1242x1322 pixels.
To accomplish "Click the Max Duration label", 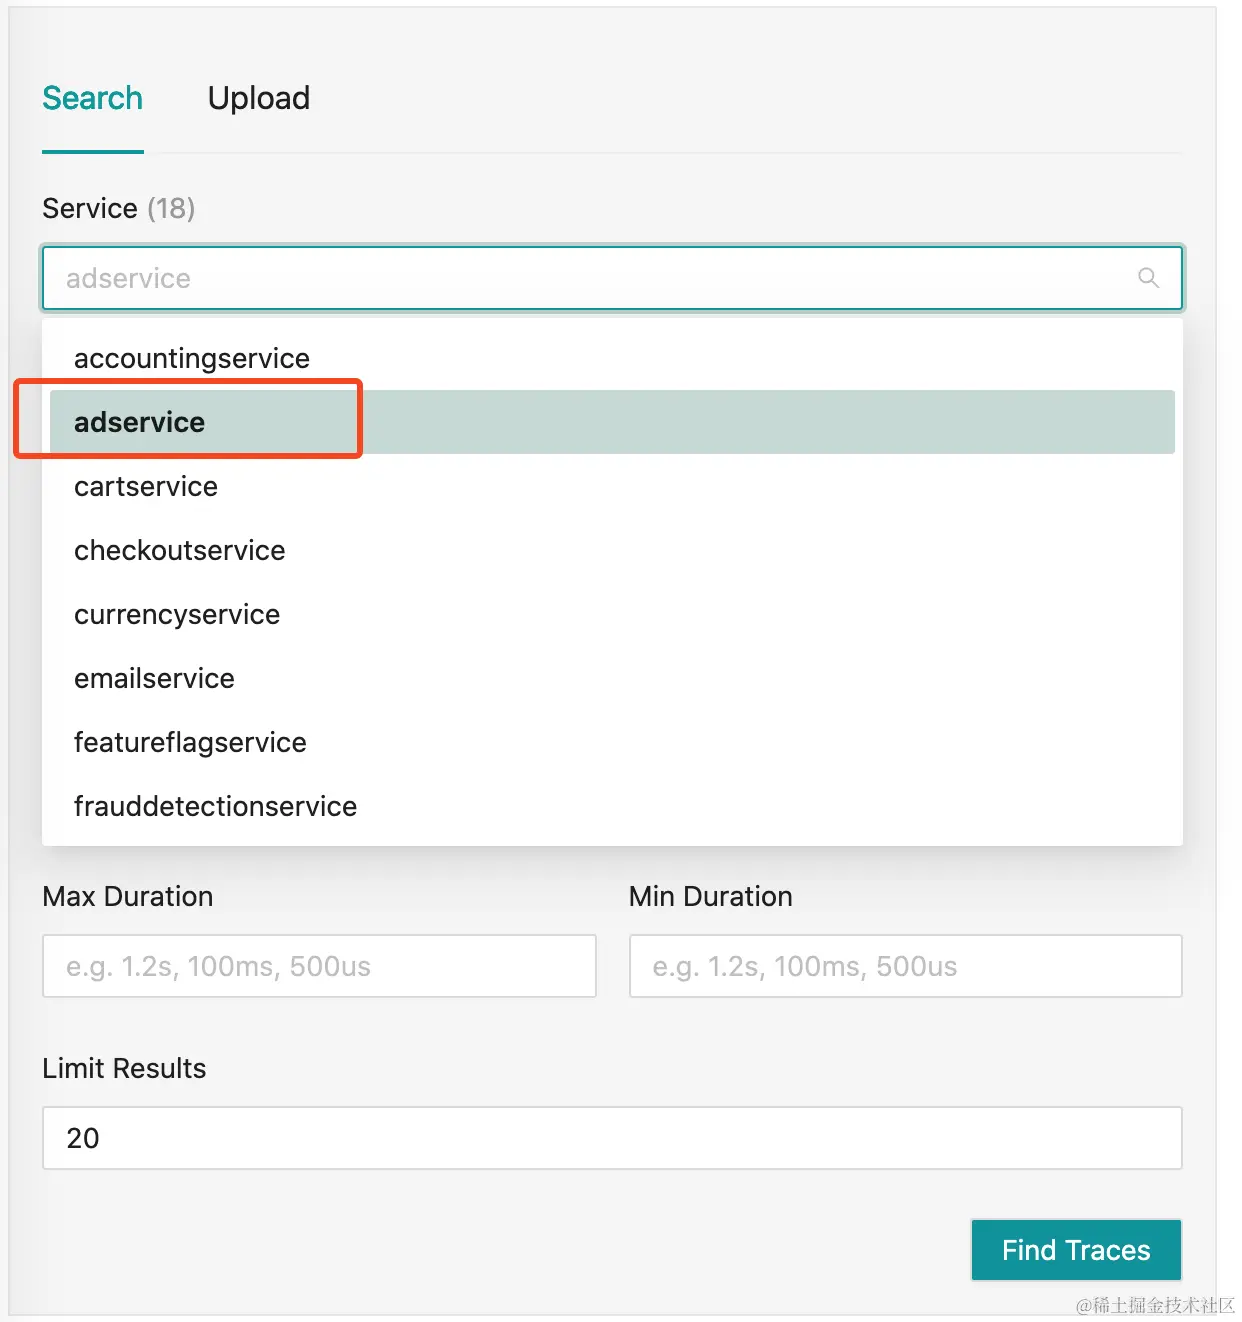I will (128, 896).
